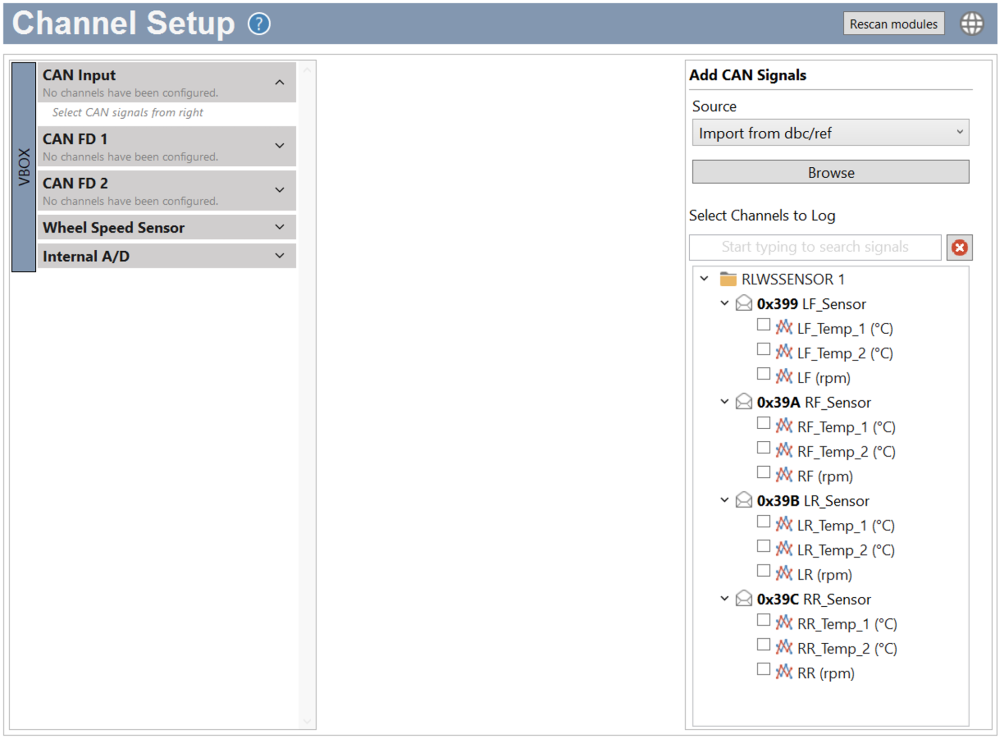Clear the signal search using the red X

(x=959, y=247)
